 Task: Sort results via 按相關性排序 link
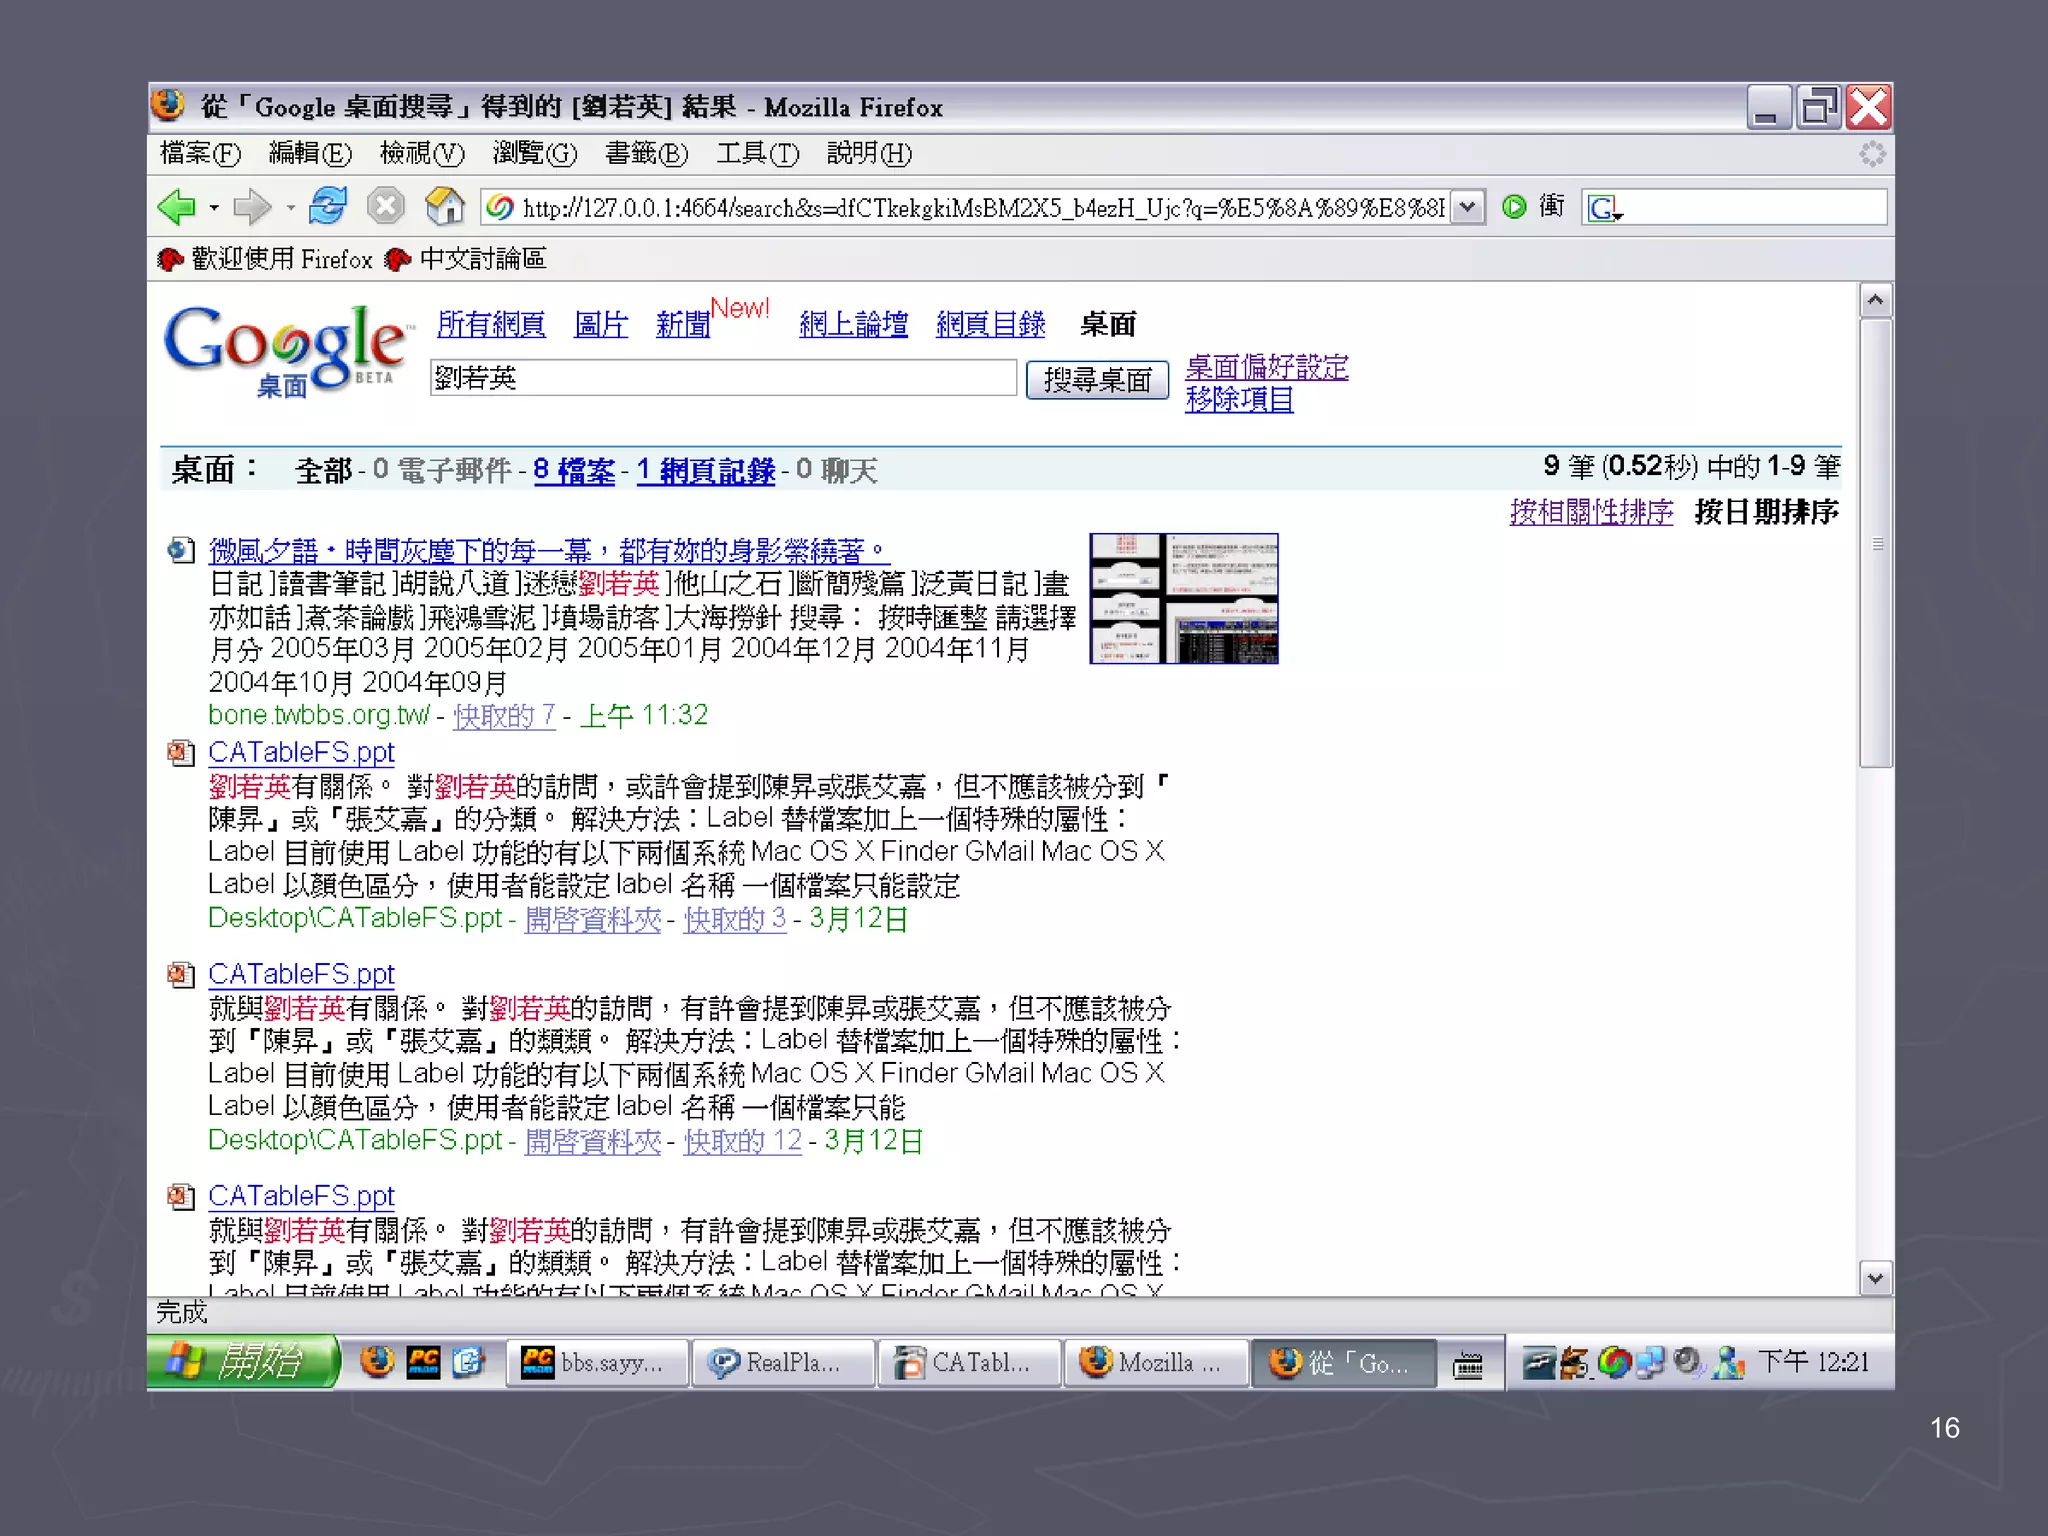click(1590, 512)
